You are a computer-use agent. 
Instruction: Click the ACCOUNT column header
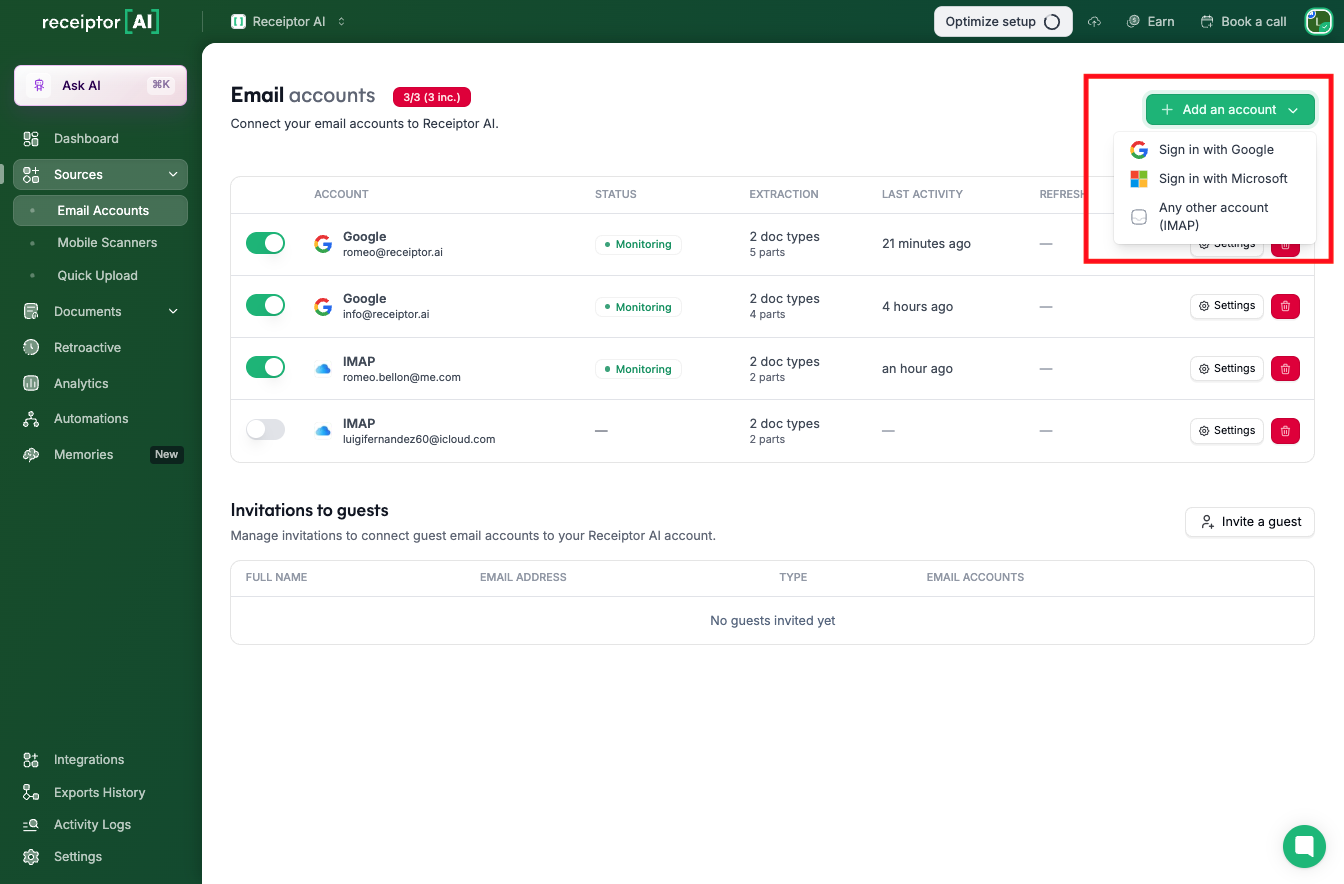click(x=341, y=195)
